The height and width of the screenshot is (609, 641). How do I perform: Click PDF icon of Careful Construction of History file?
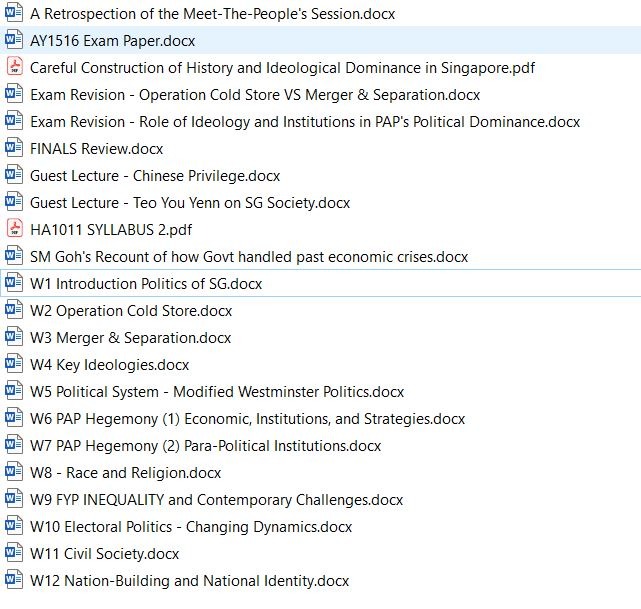click(x=14, y=68)
